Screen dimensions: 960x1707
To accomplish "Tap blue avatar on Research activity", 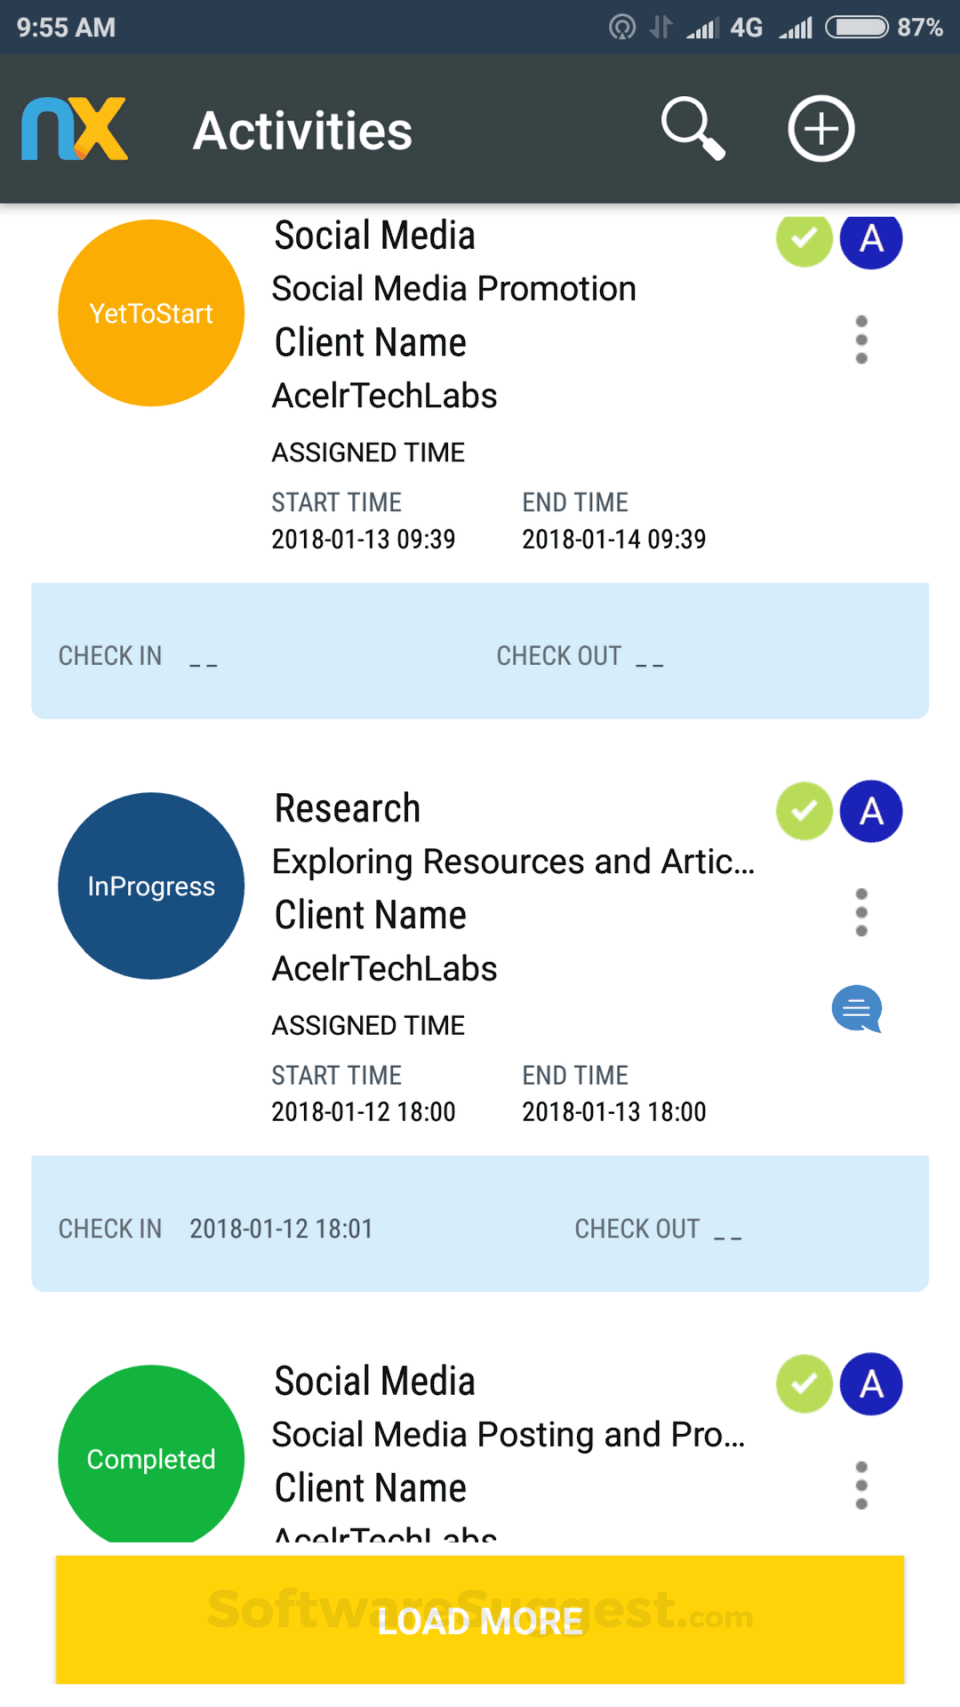I will 871,811.
